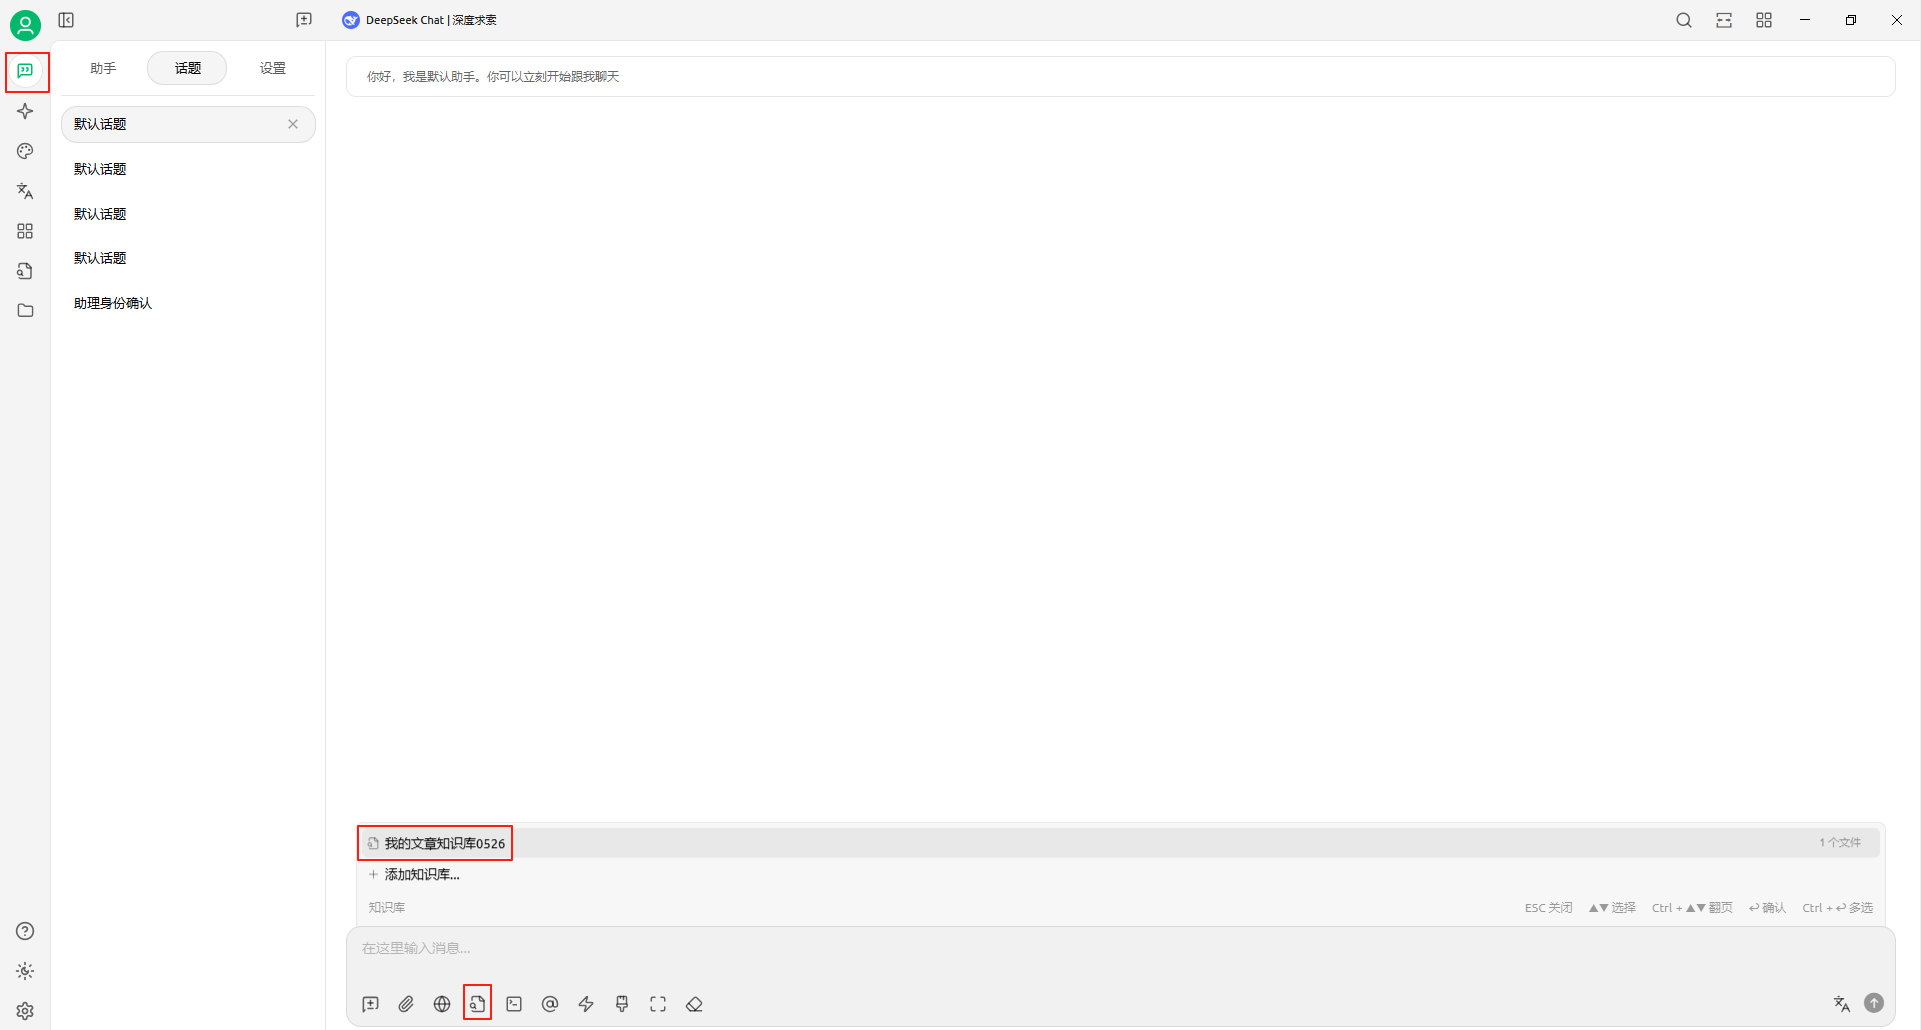Open the translate page from left sidebar
This screenshot has height=1030, width=1921.
26,191
